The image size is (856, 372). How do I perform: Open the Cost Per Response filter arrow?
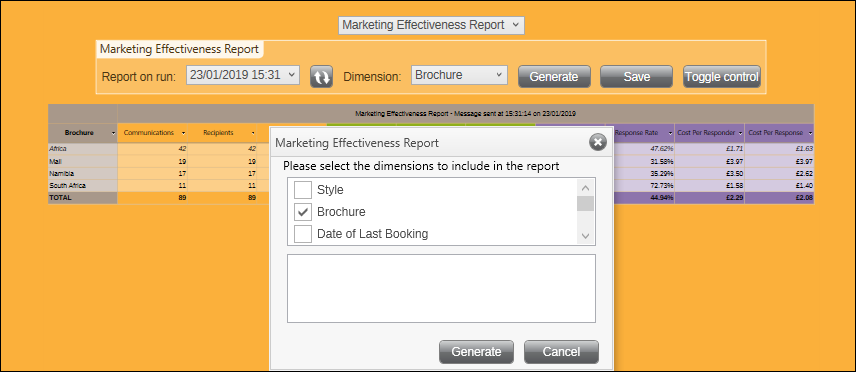pos(810,133)
